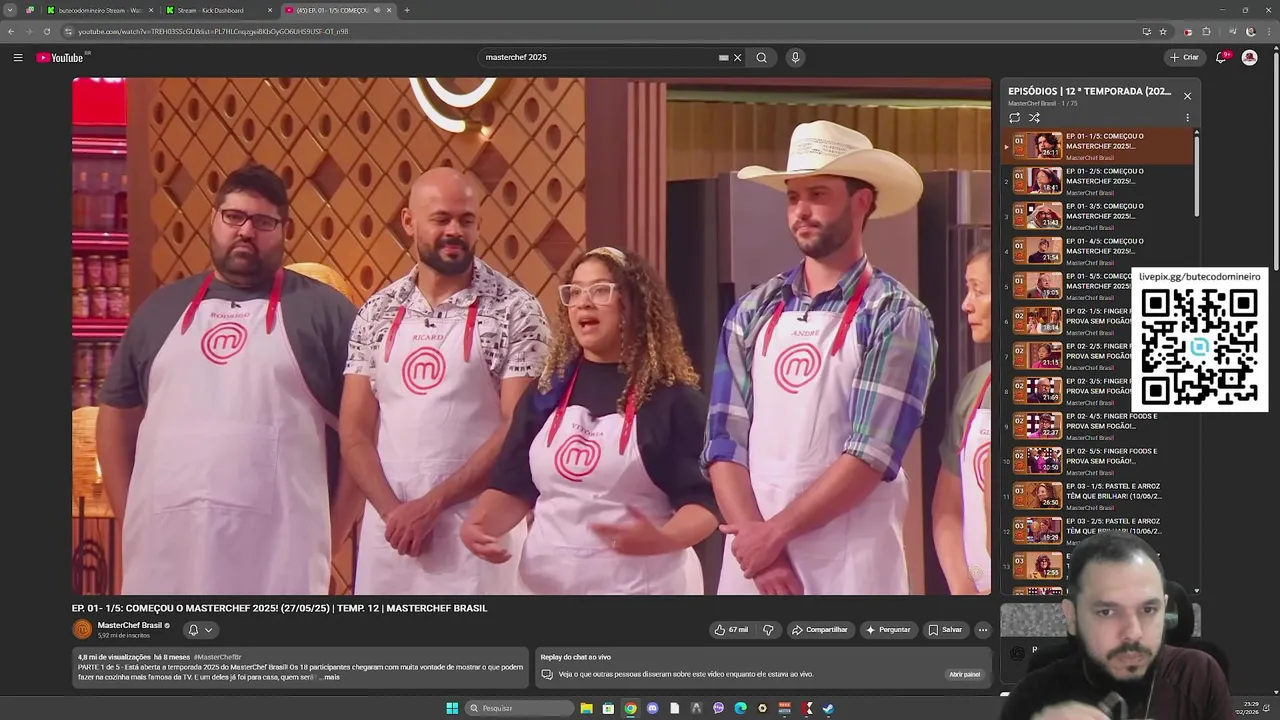This screenshot has width=1280, height=720.
Task: Click the taskbar Pesquisar search box
Action: pos(519,708)
